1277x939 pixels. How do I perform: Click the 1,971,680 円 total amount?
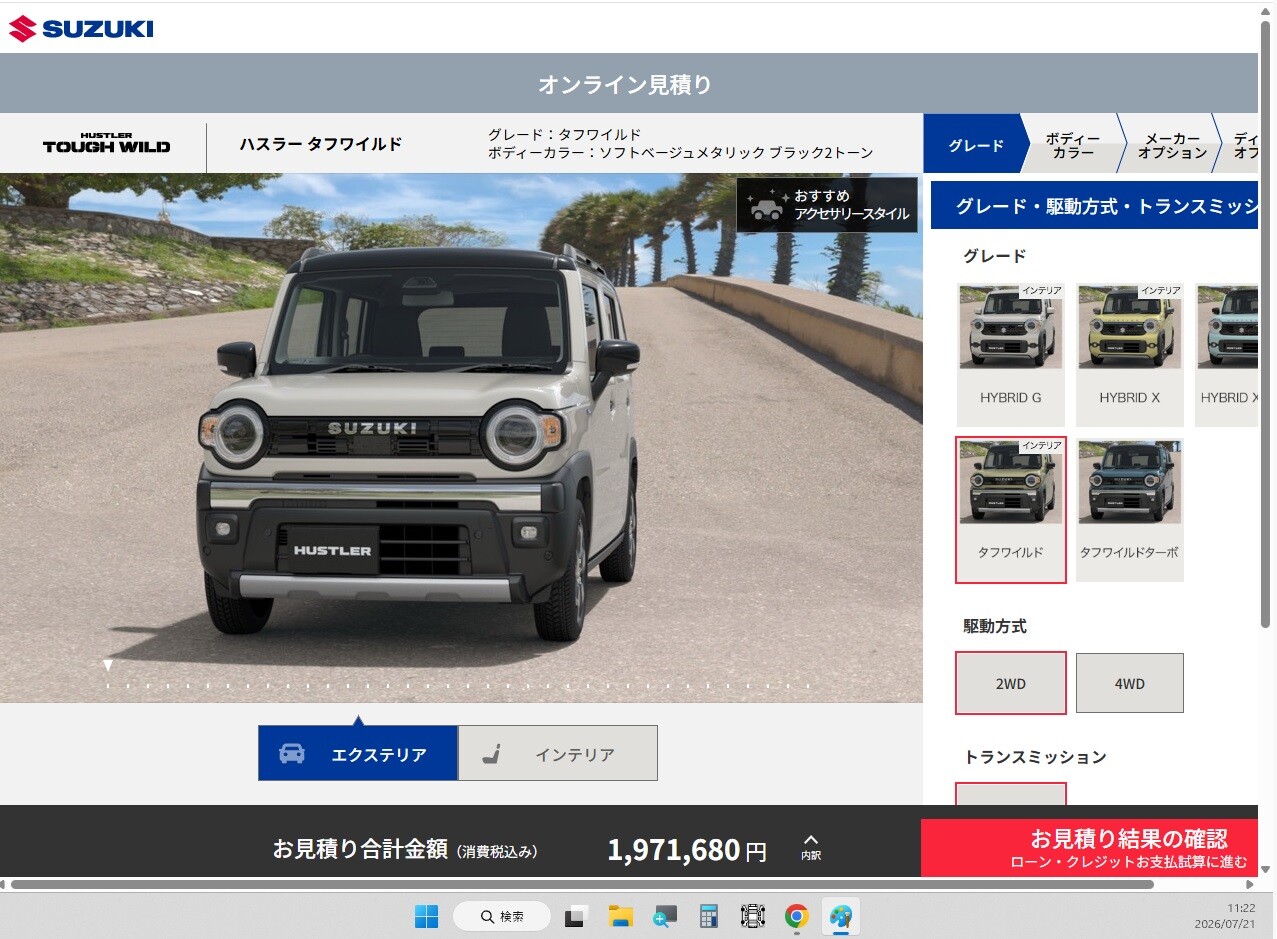coord(687,850)
